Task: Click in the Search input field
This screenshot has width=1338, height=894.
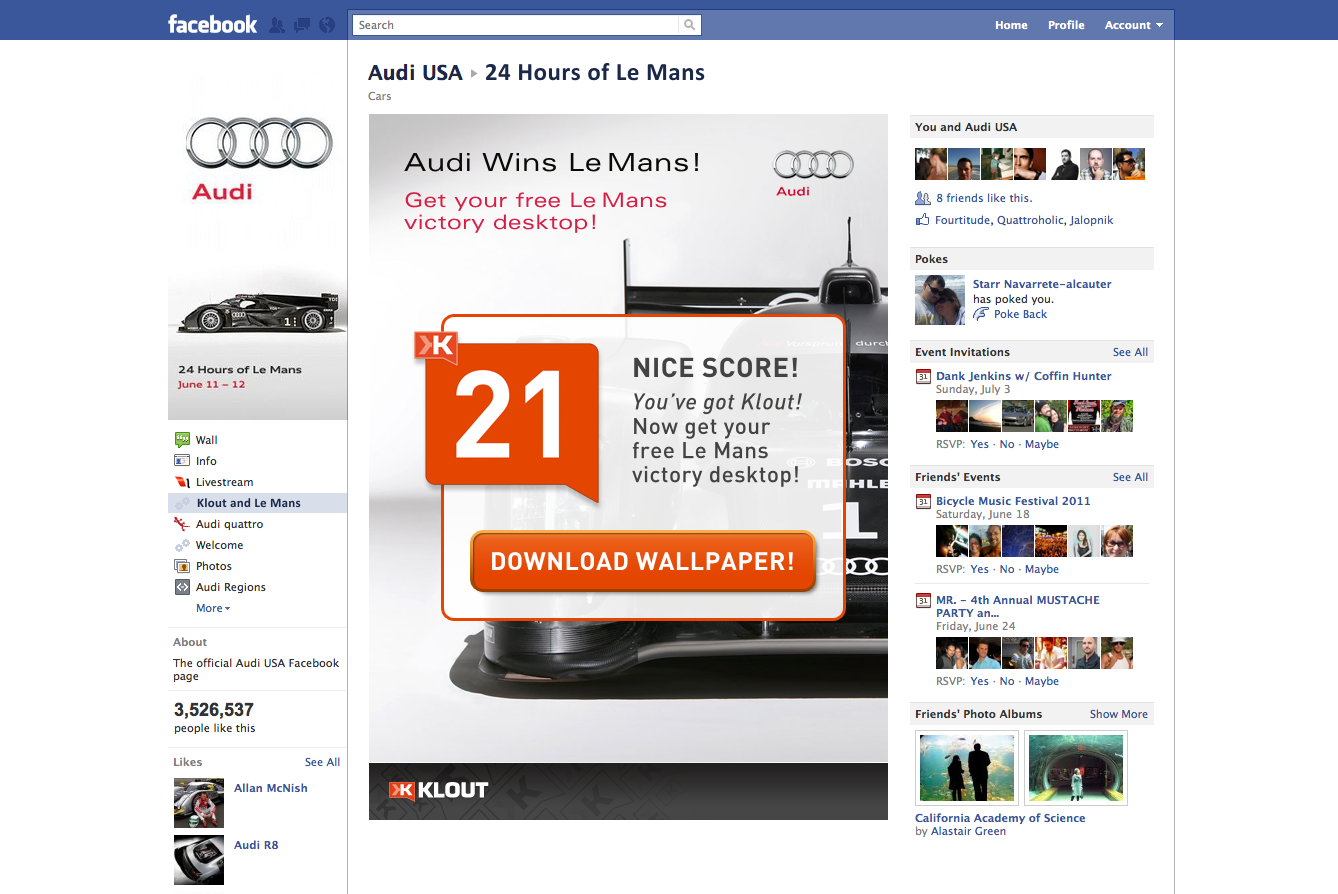Action: click(515, 25)
